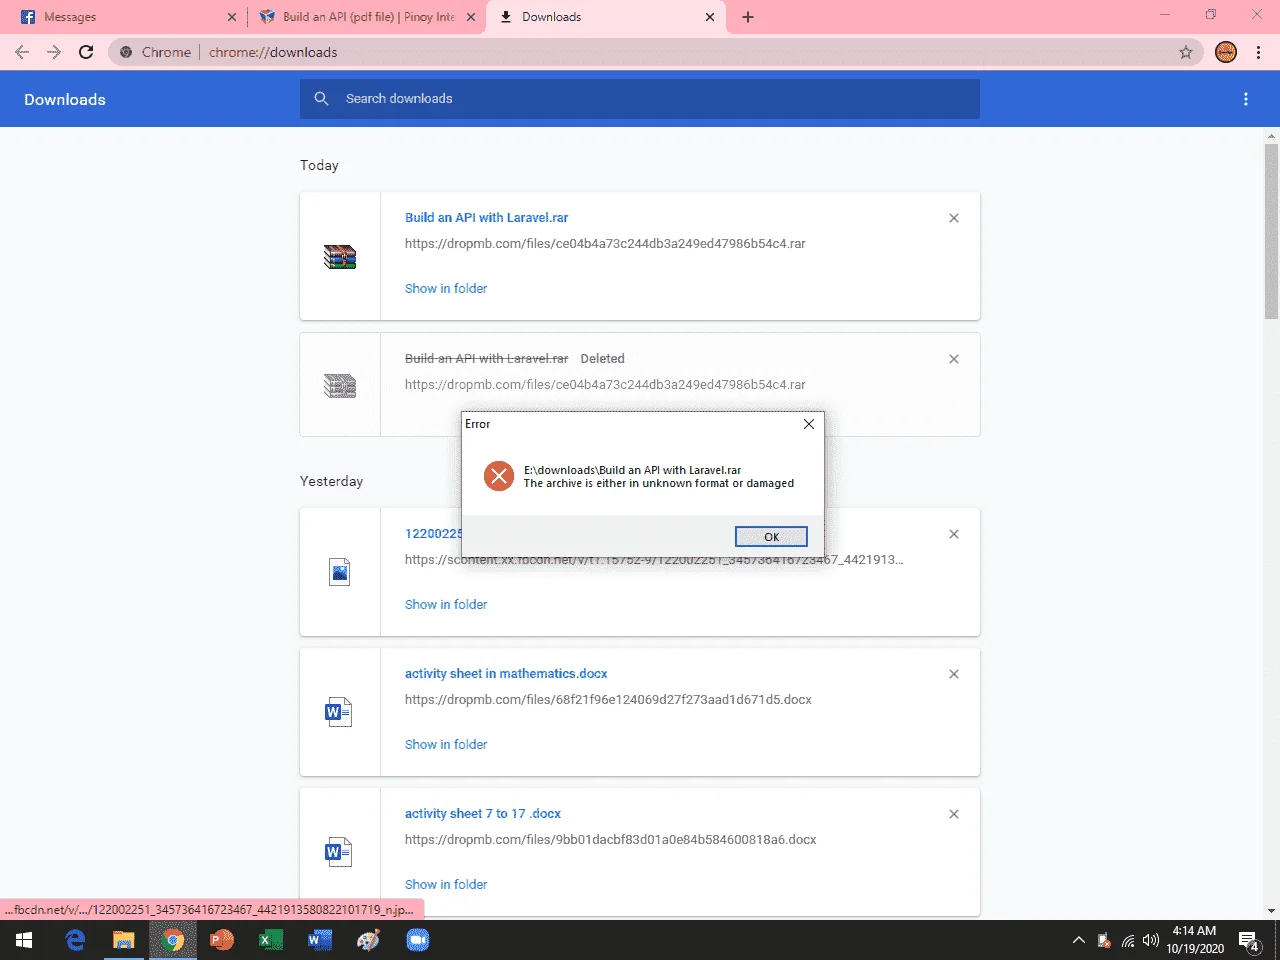
Task: Close the Downloads tab
Action: click(x=710, y=17)
